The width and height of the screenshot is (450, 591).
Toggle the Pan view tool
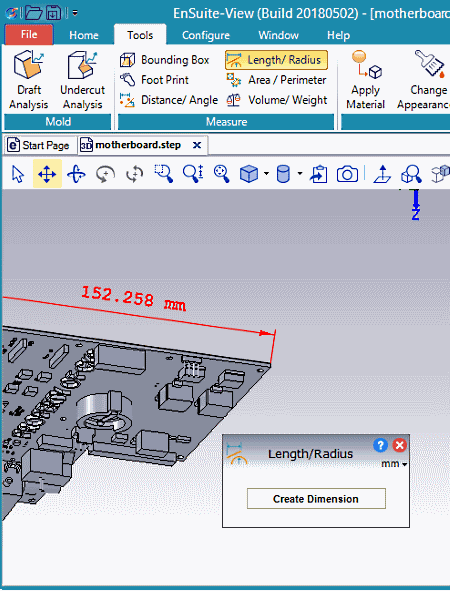(x=47, y=174)
